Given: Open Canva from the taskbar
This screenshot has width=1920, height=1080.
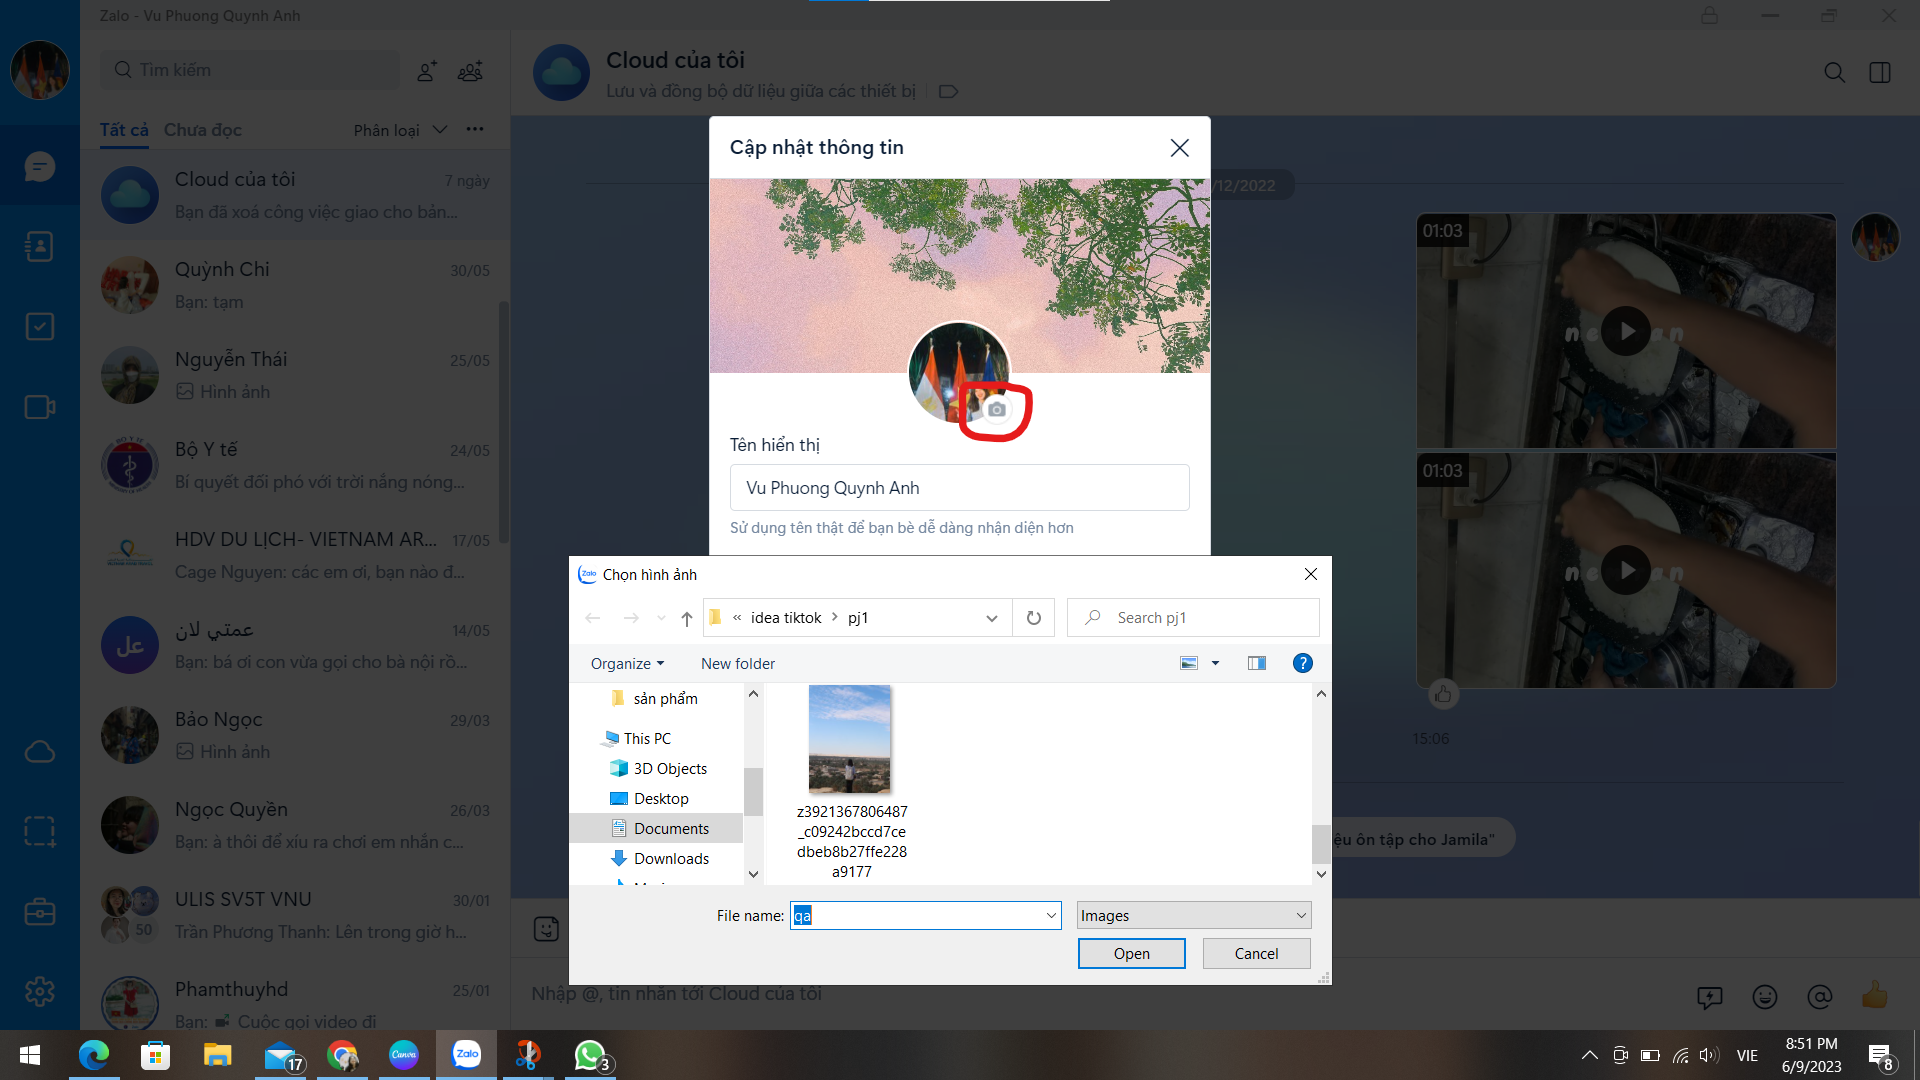Looking at the screenshot, I should coord(404,1055).
